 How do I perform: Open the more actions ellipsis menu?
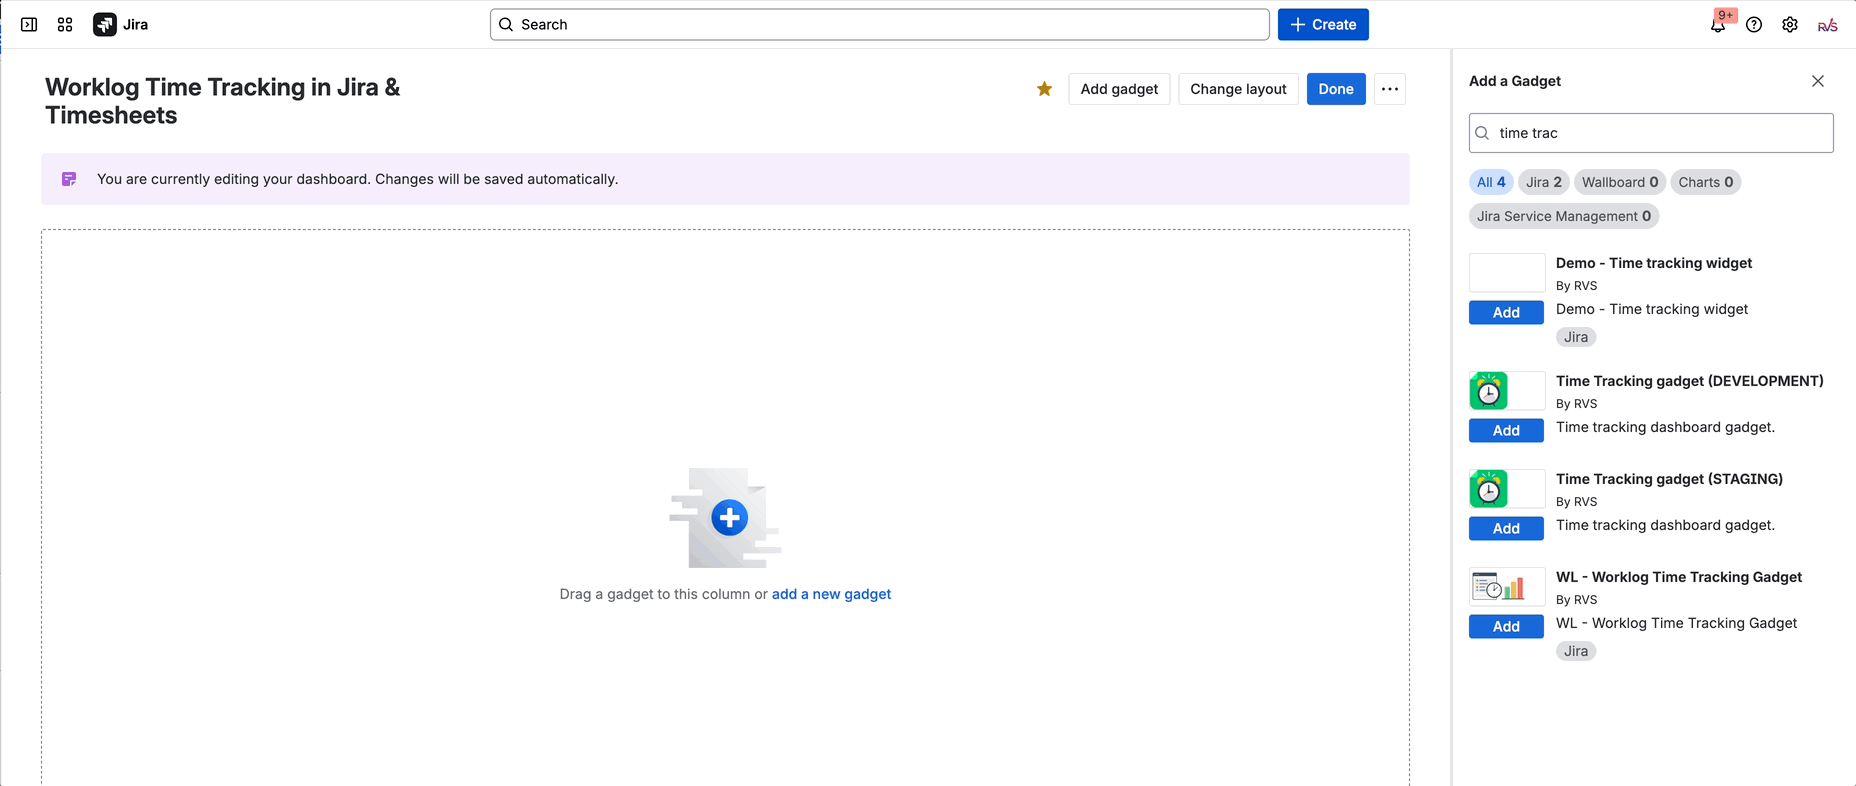click(1389, 89)
